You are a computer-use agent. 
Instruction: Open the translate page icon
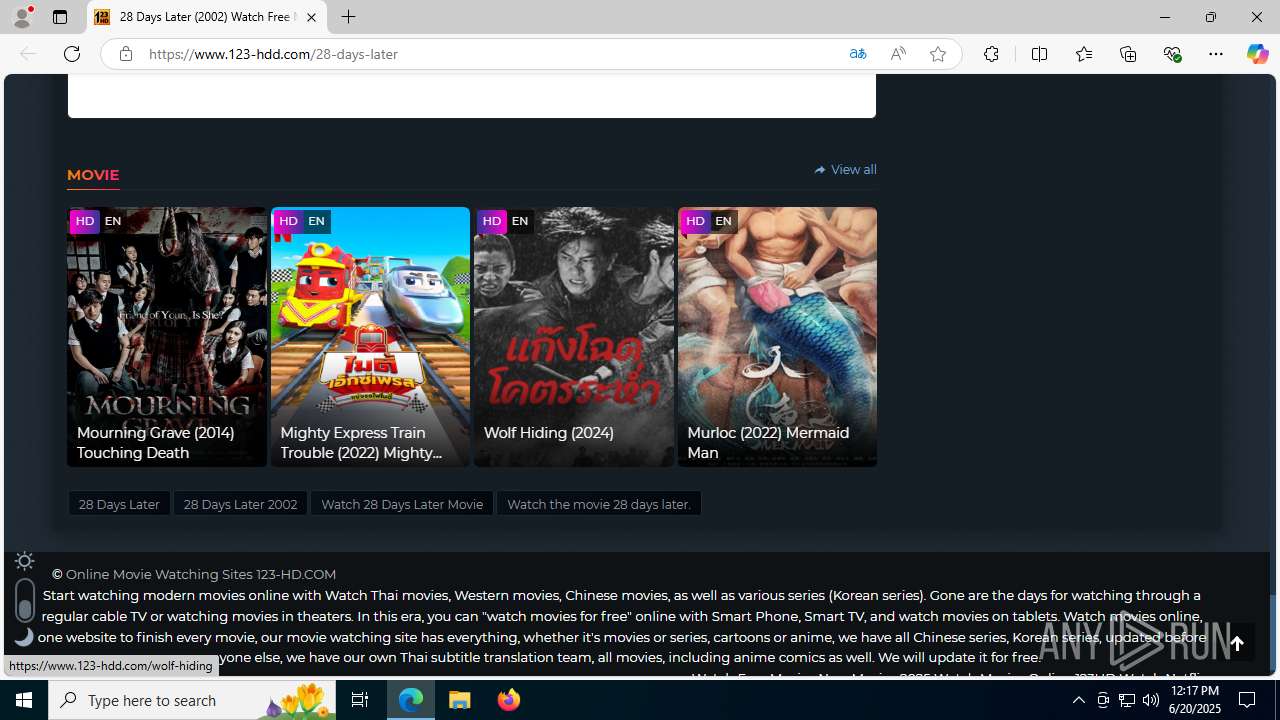point(857,54)
